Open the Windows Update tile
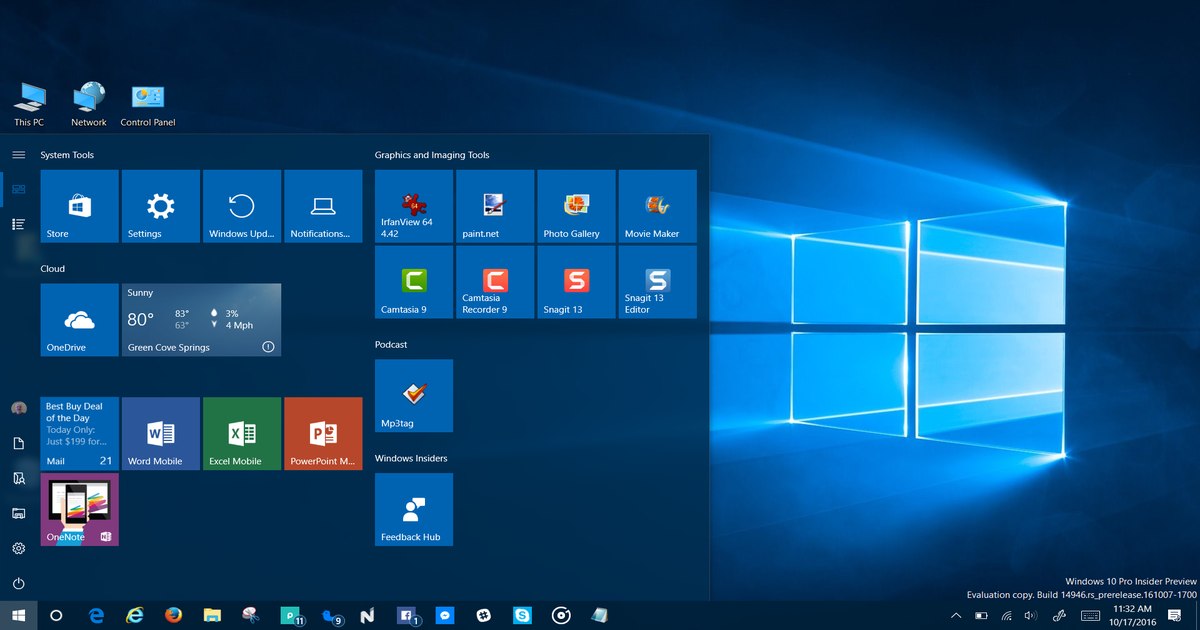 tap(242, 206)
